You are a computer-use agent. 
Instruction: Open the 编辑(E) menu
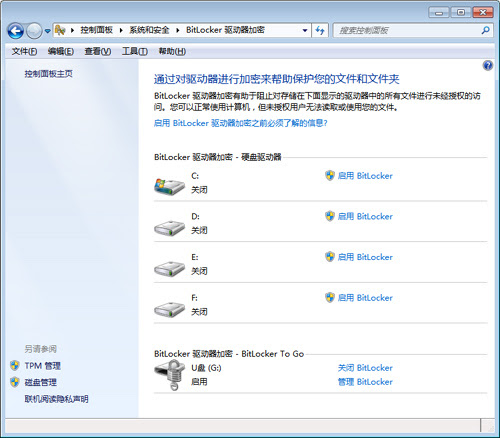coord(61,51)
